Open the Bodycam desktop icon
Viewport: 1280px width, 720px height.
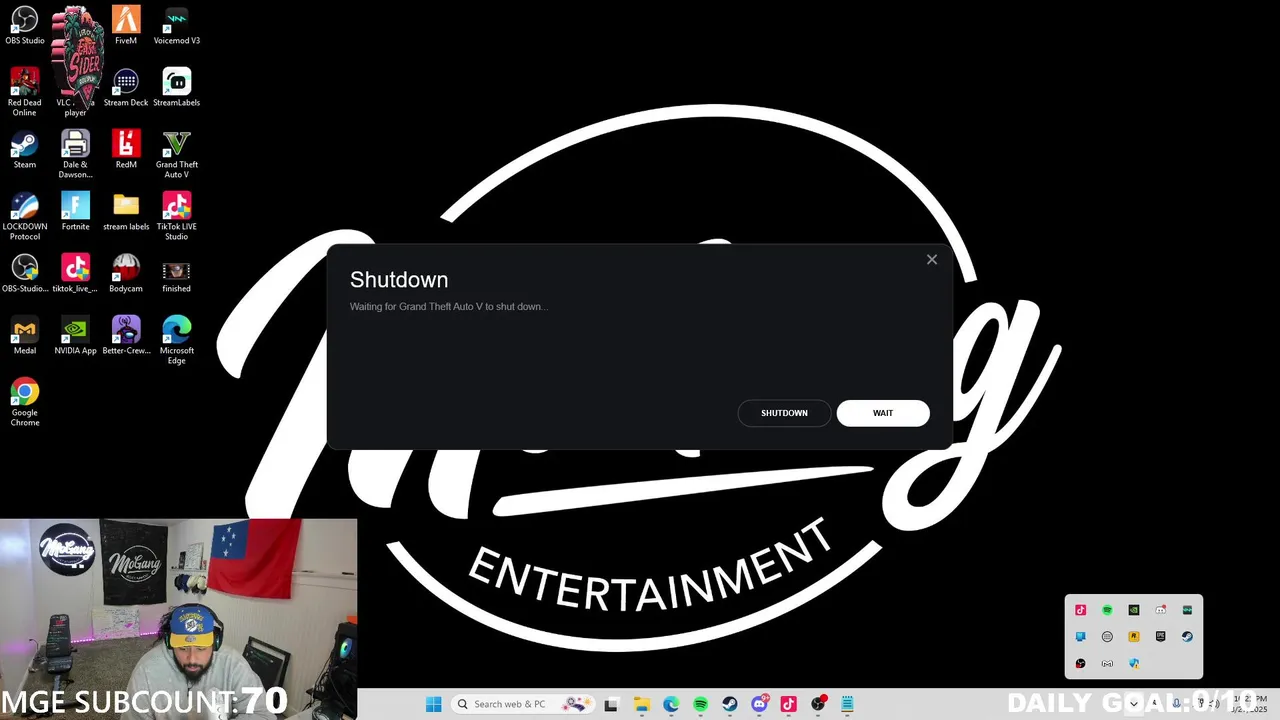[126, 274]
